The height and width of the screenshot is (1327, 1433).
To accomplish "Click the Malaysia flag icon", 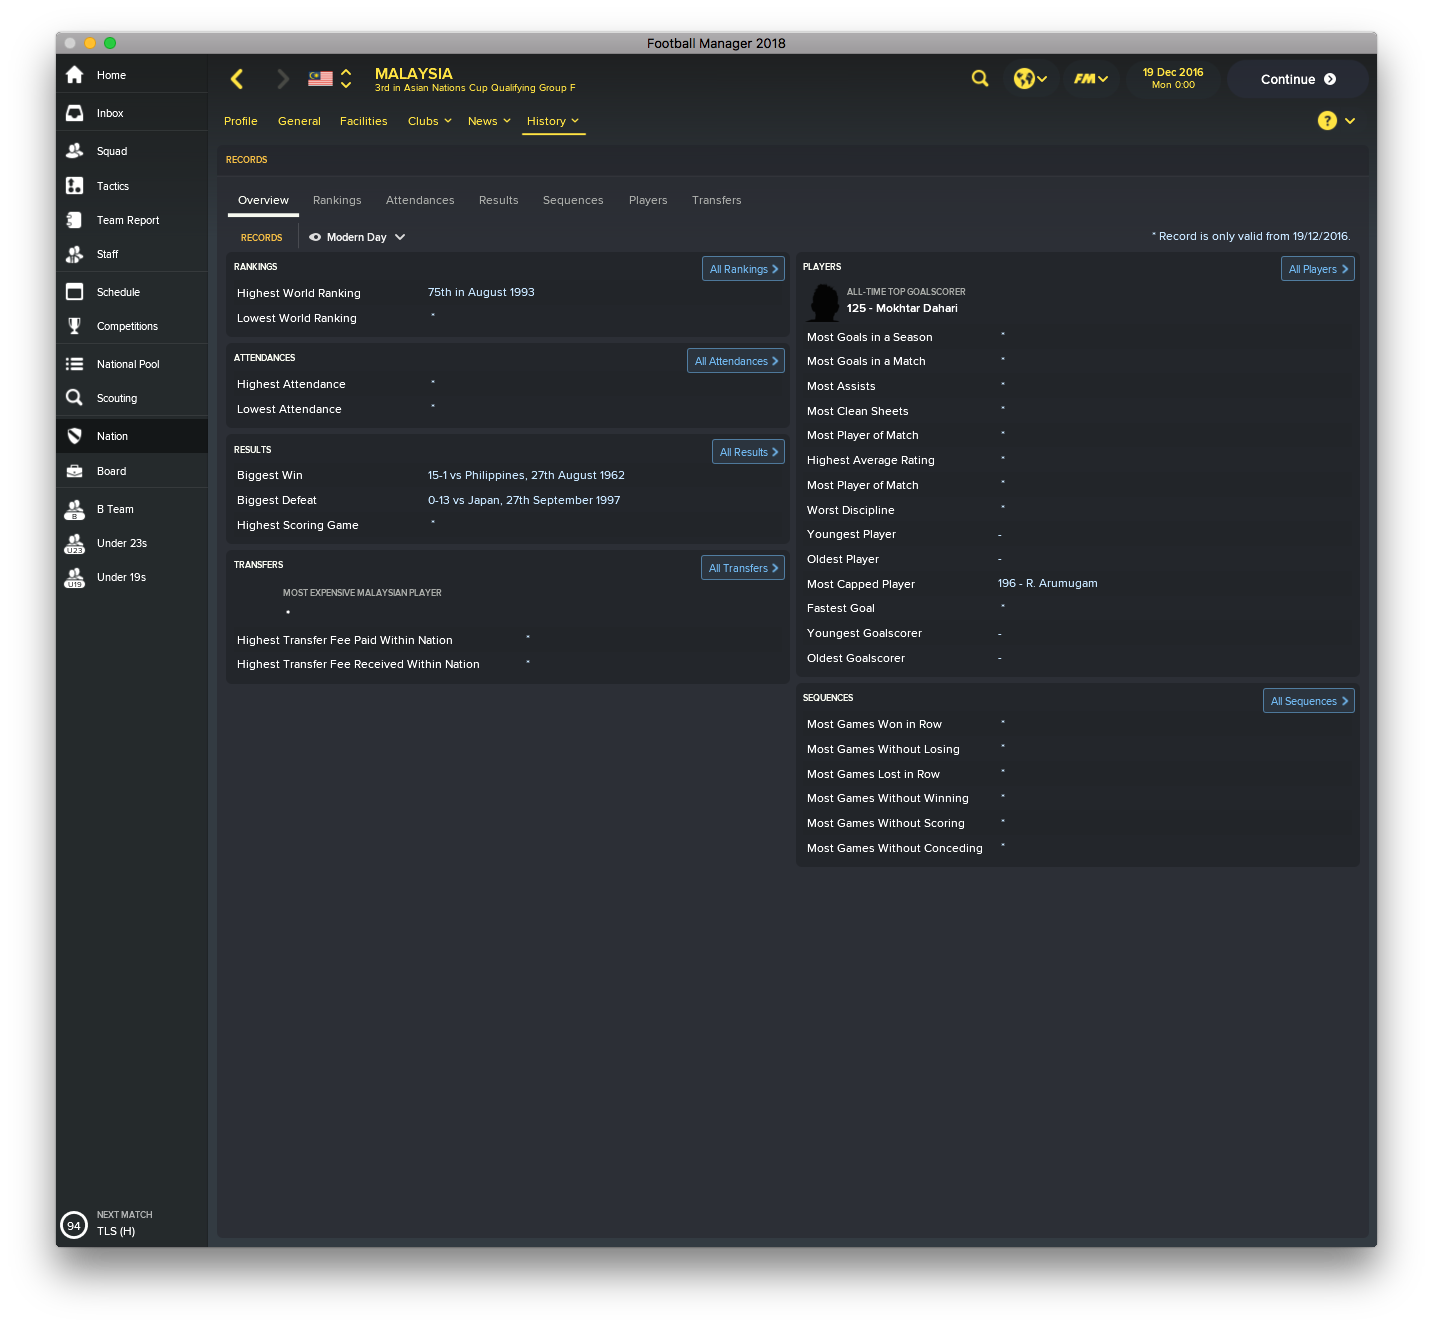I will tap(320, 78).
